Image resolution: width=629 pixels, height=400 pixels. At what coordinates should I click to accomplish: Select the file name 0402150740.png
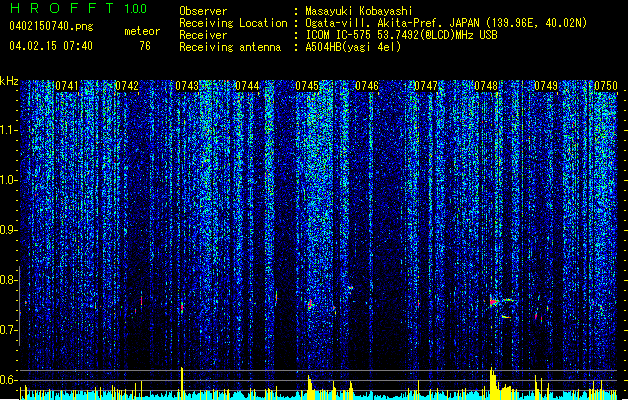(x=51, y=26)
